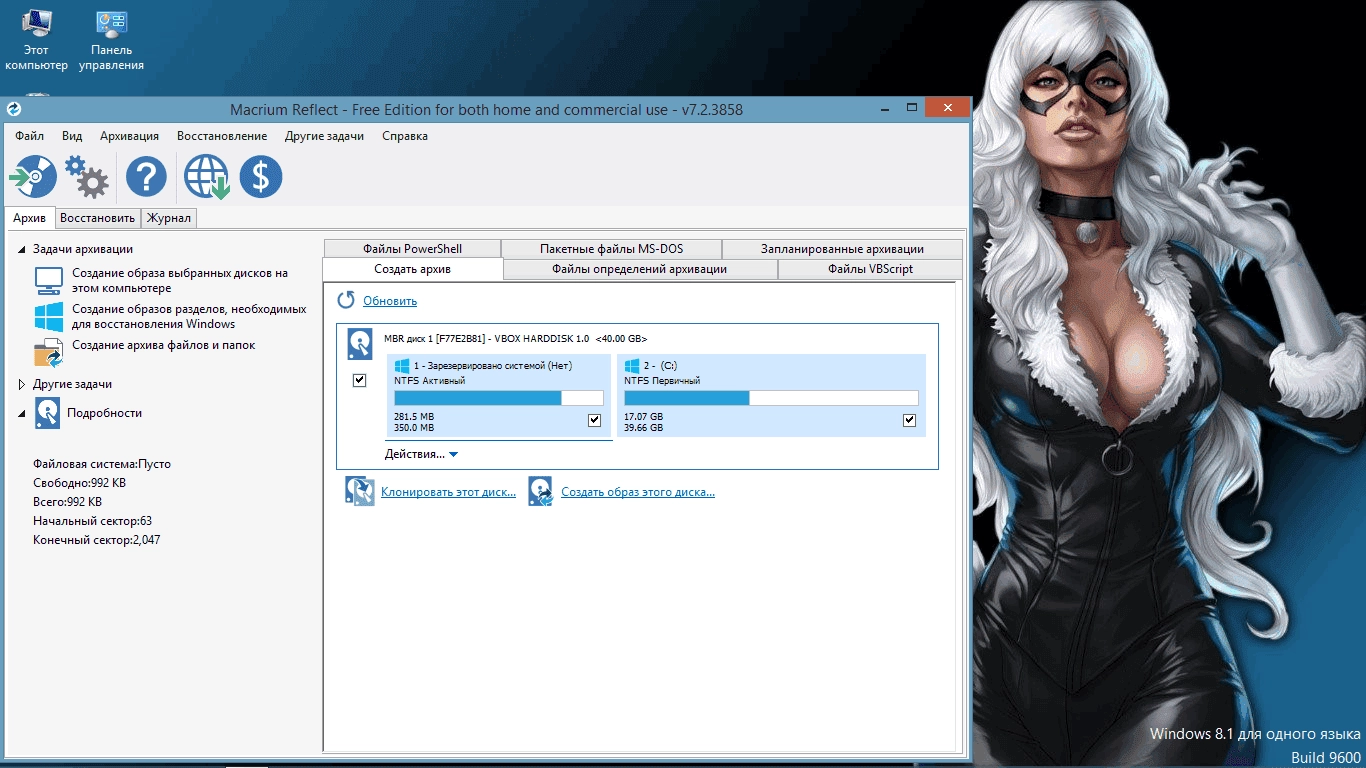Open the Вид menu
This screenshot has height=768, width=1366.
point(72,136)
